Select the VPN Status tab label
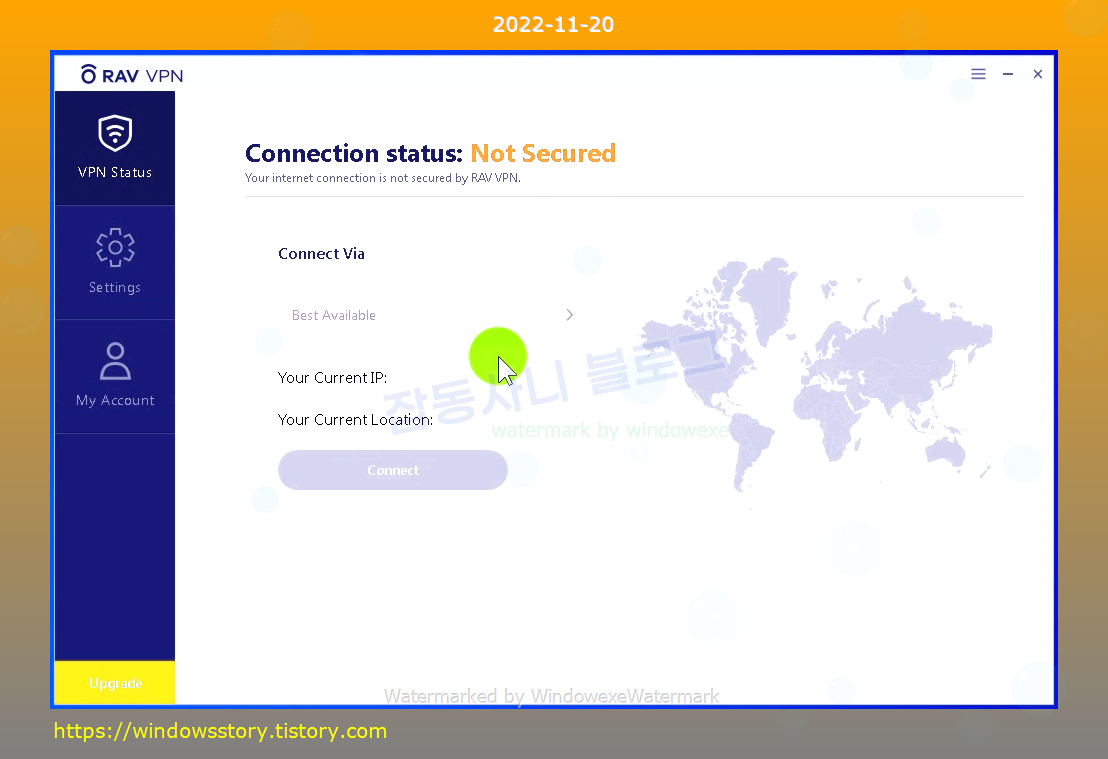1108x759 pixels. coord(115,172)
